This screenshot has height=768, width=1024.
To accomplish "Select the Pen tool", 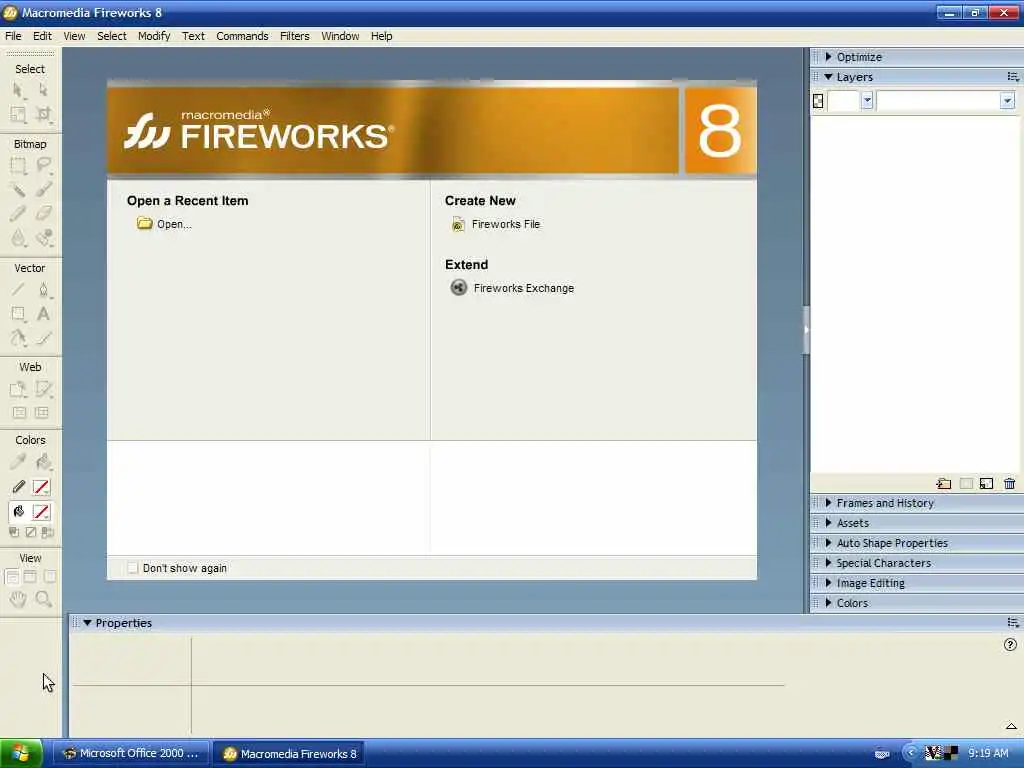I will pos(43,289).
